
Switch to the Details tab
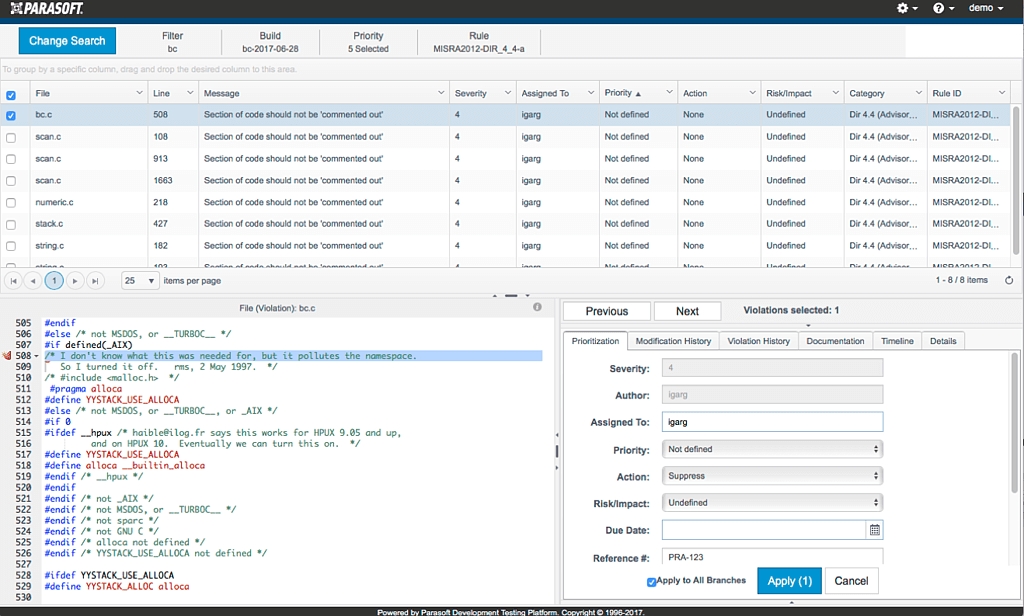pyautogui.click(x=943, y=341)
